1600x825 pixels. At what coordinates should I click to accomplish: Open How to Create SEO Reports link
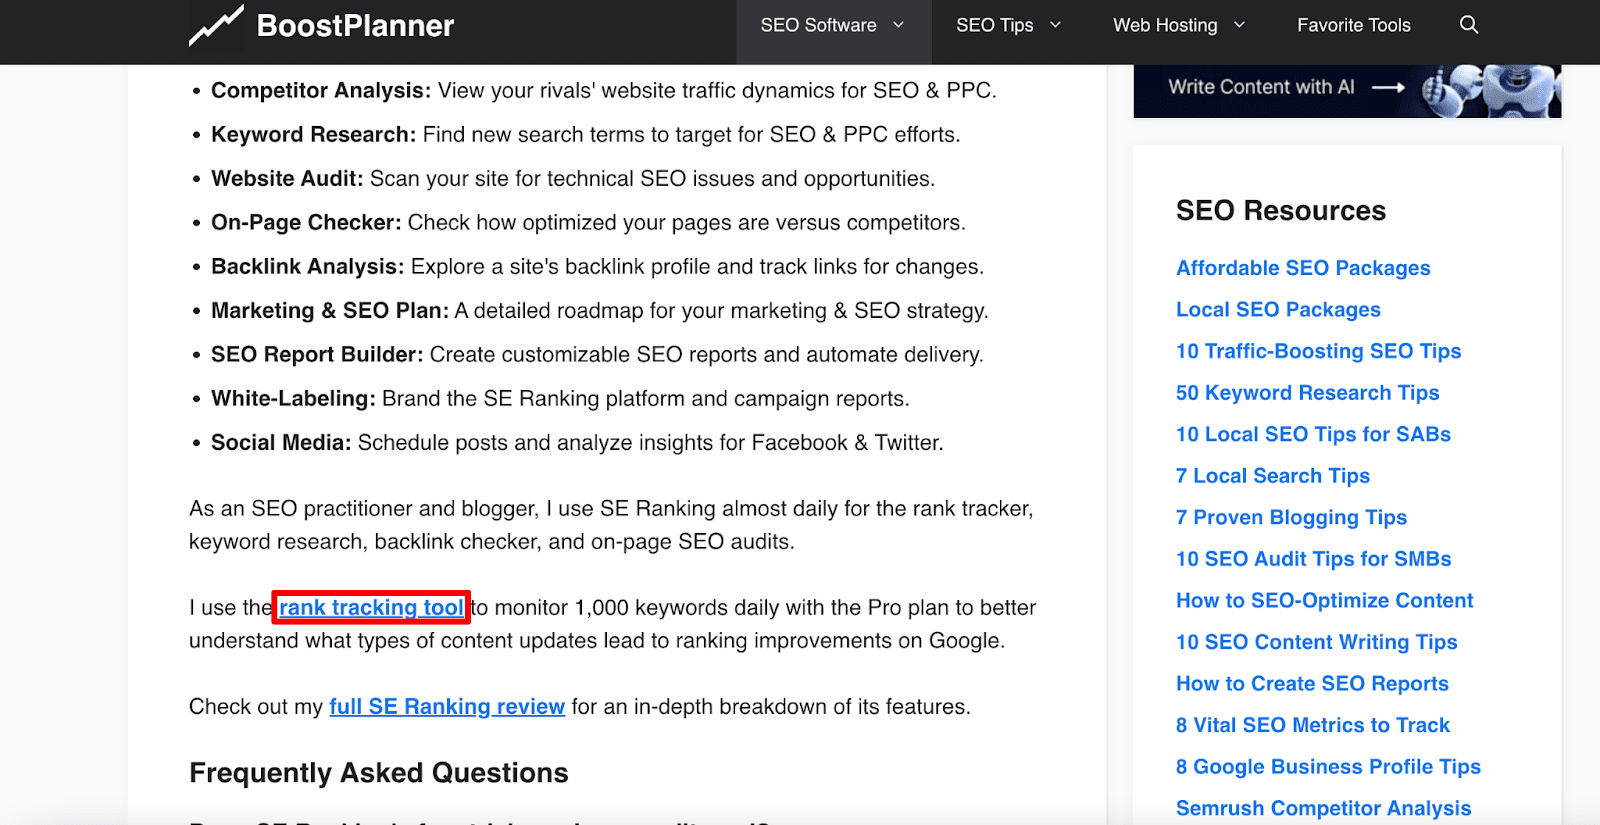(1312, 684)
